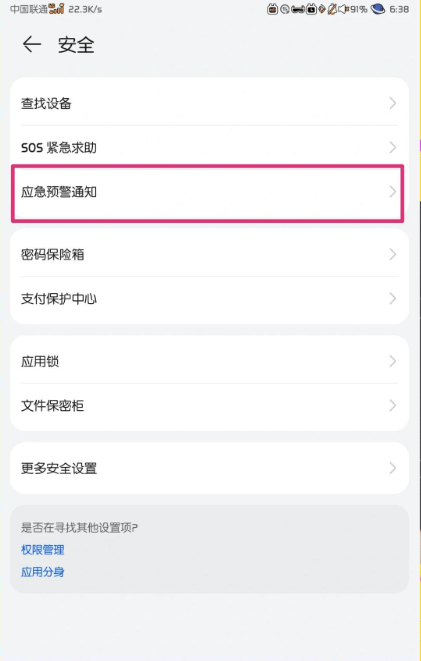Follow the 权限管理 link
The image size is (421, 661).
pyautogui.click(x=43, y=550)
